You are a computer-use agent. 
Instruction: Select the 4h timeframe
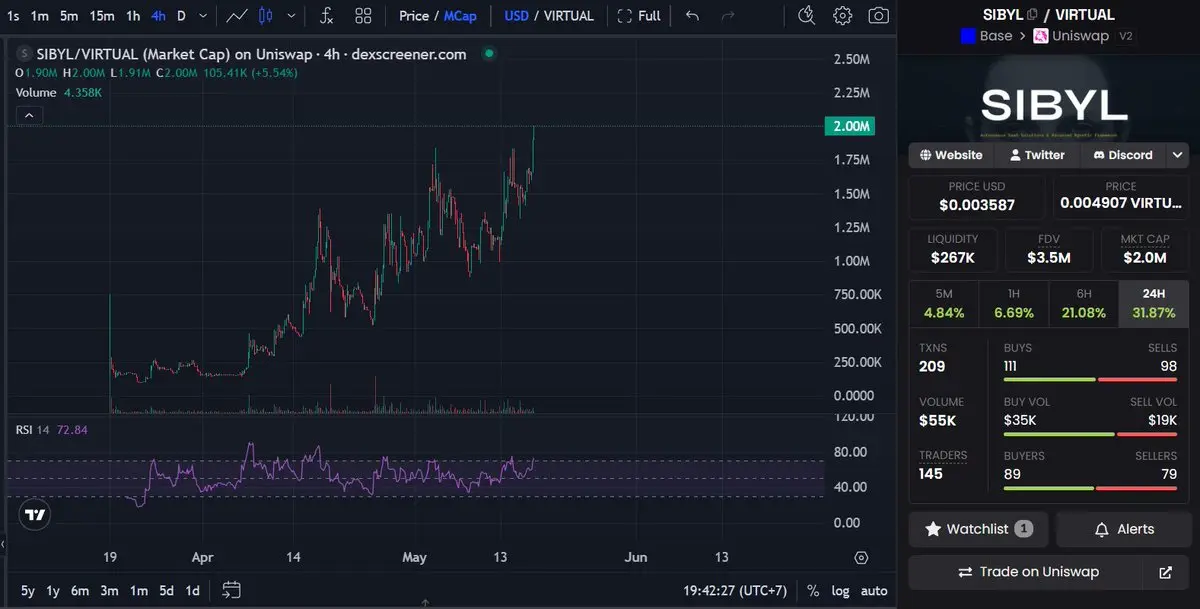pos(158,16)
